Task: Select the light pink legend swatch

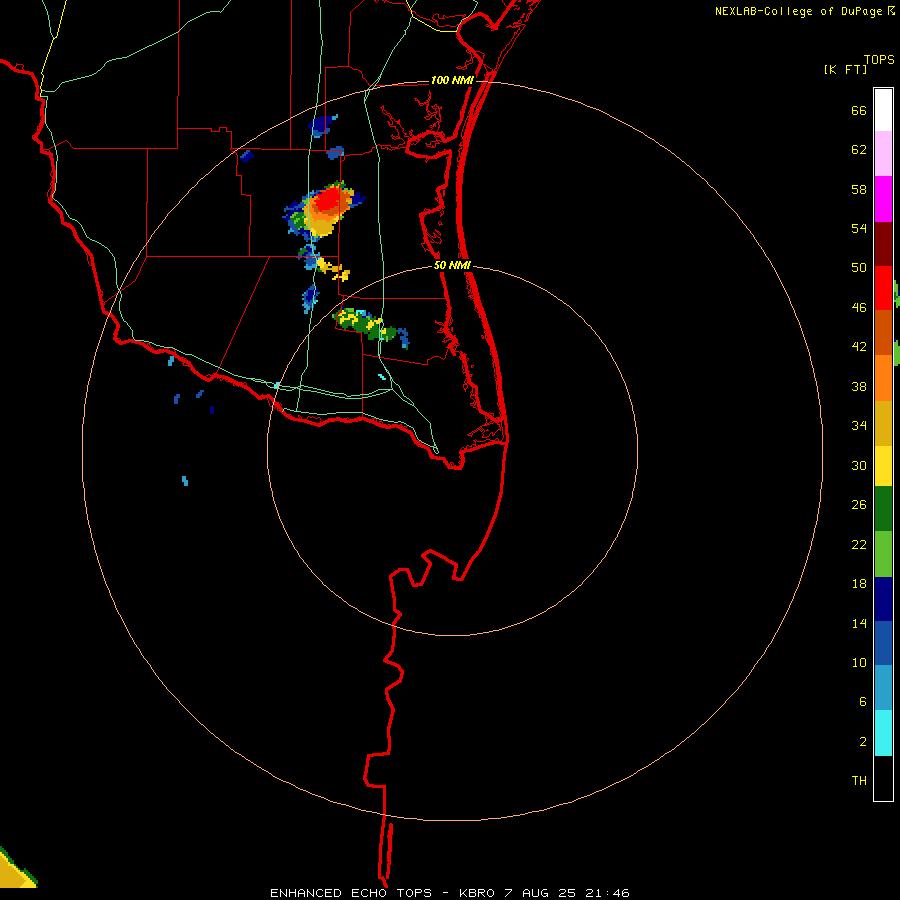Action: tap(883, 153)
